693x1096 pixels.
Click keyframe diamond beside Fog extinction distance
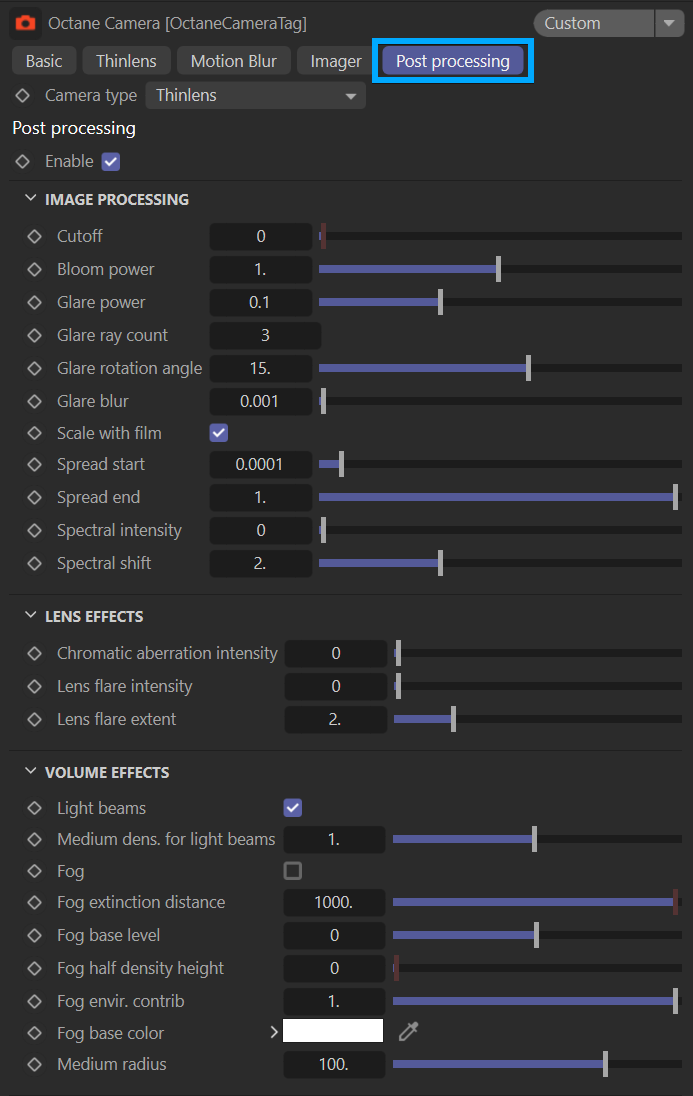coord(35,903)
